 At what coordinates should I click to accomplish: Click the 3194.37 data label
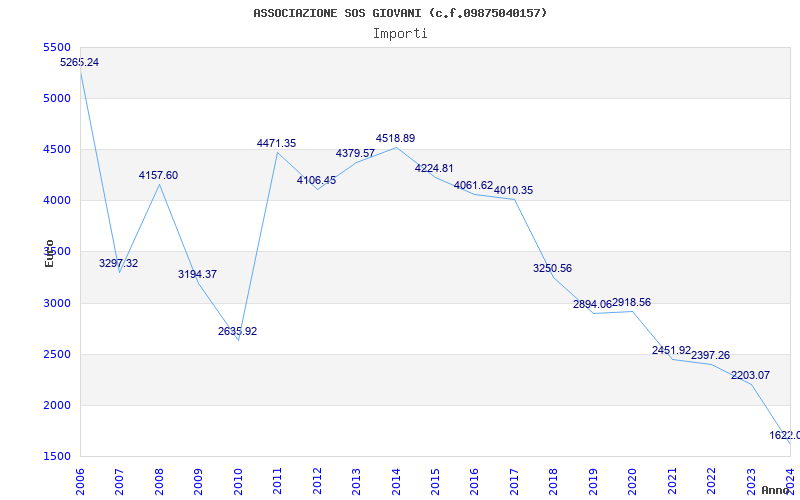tap(197, 274)
